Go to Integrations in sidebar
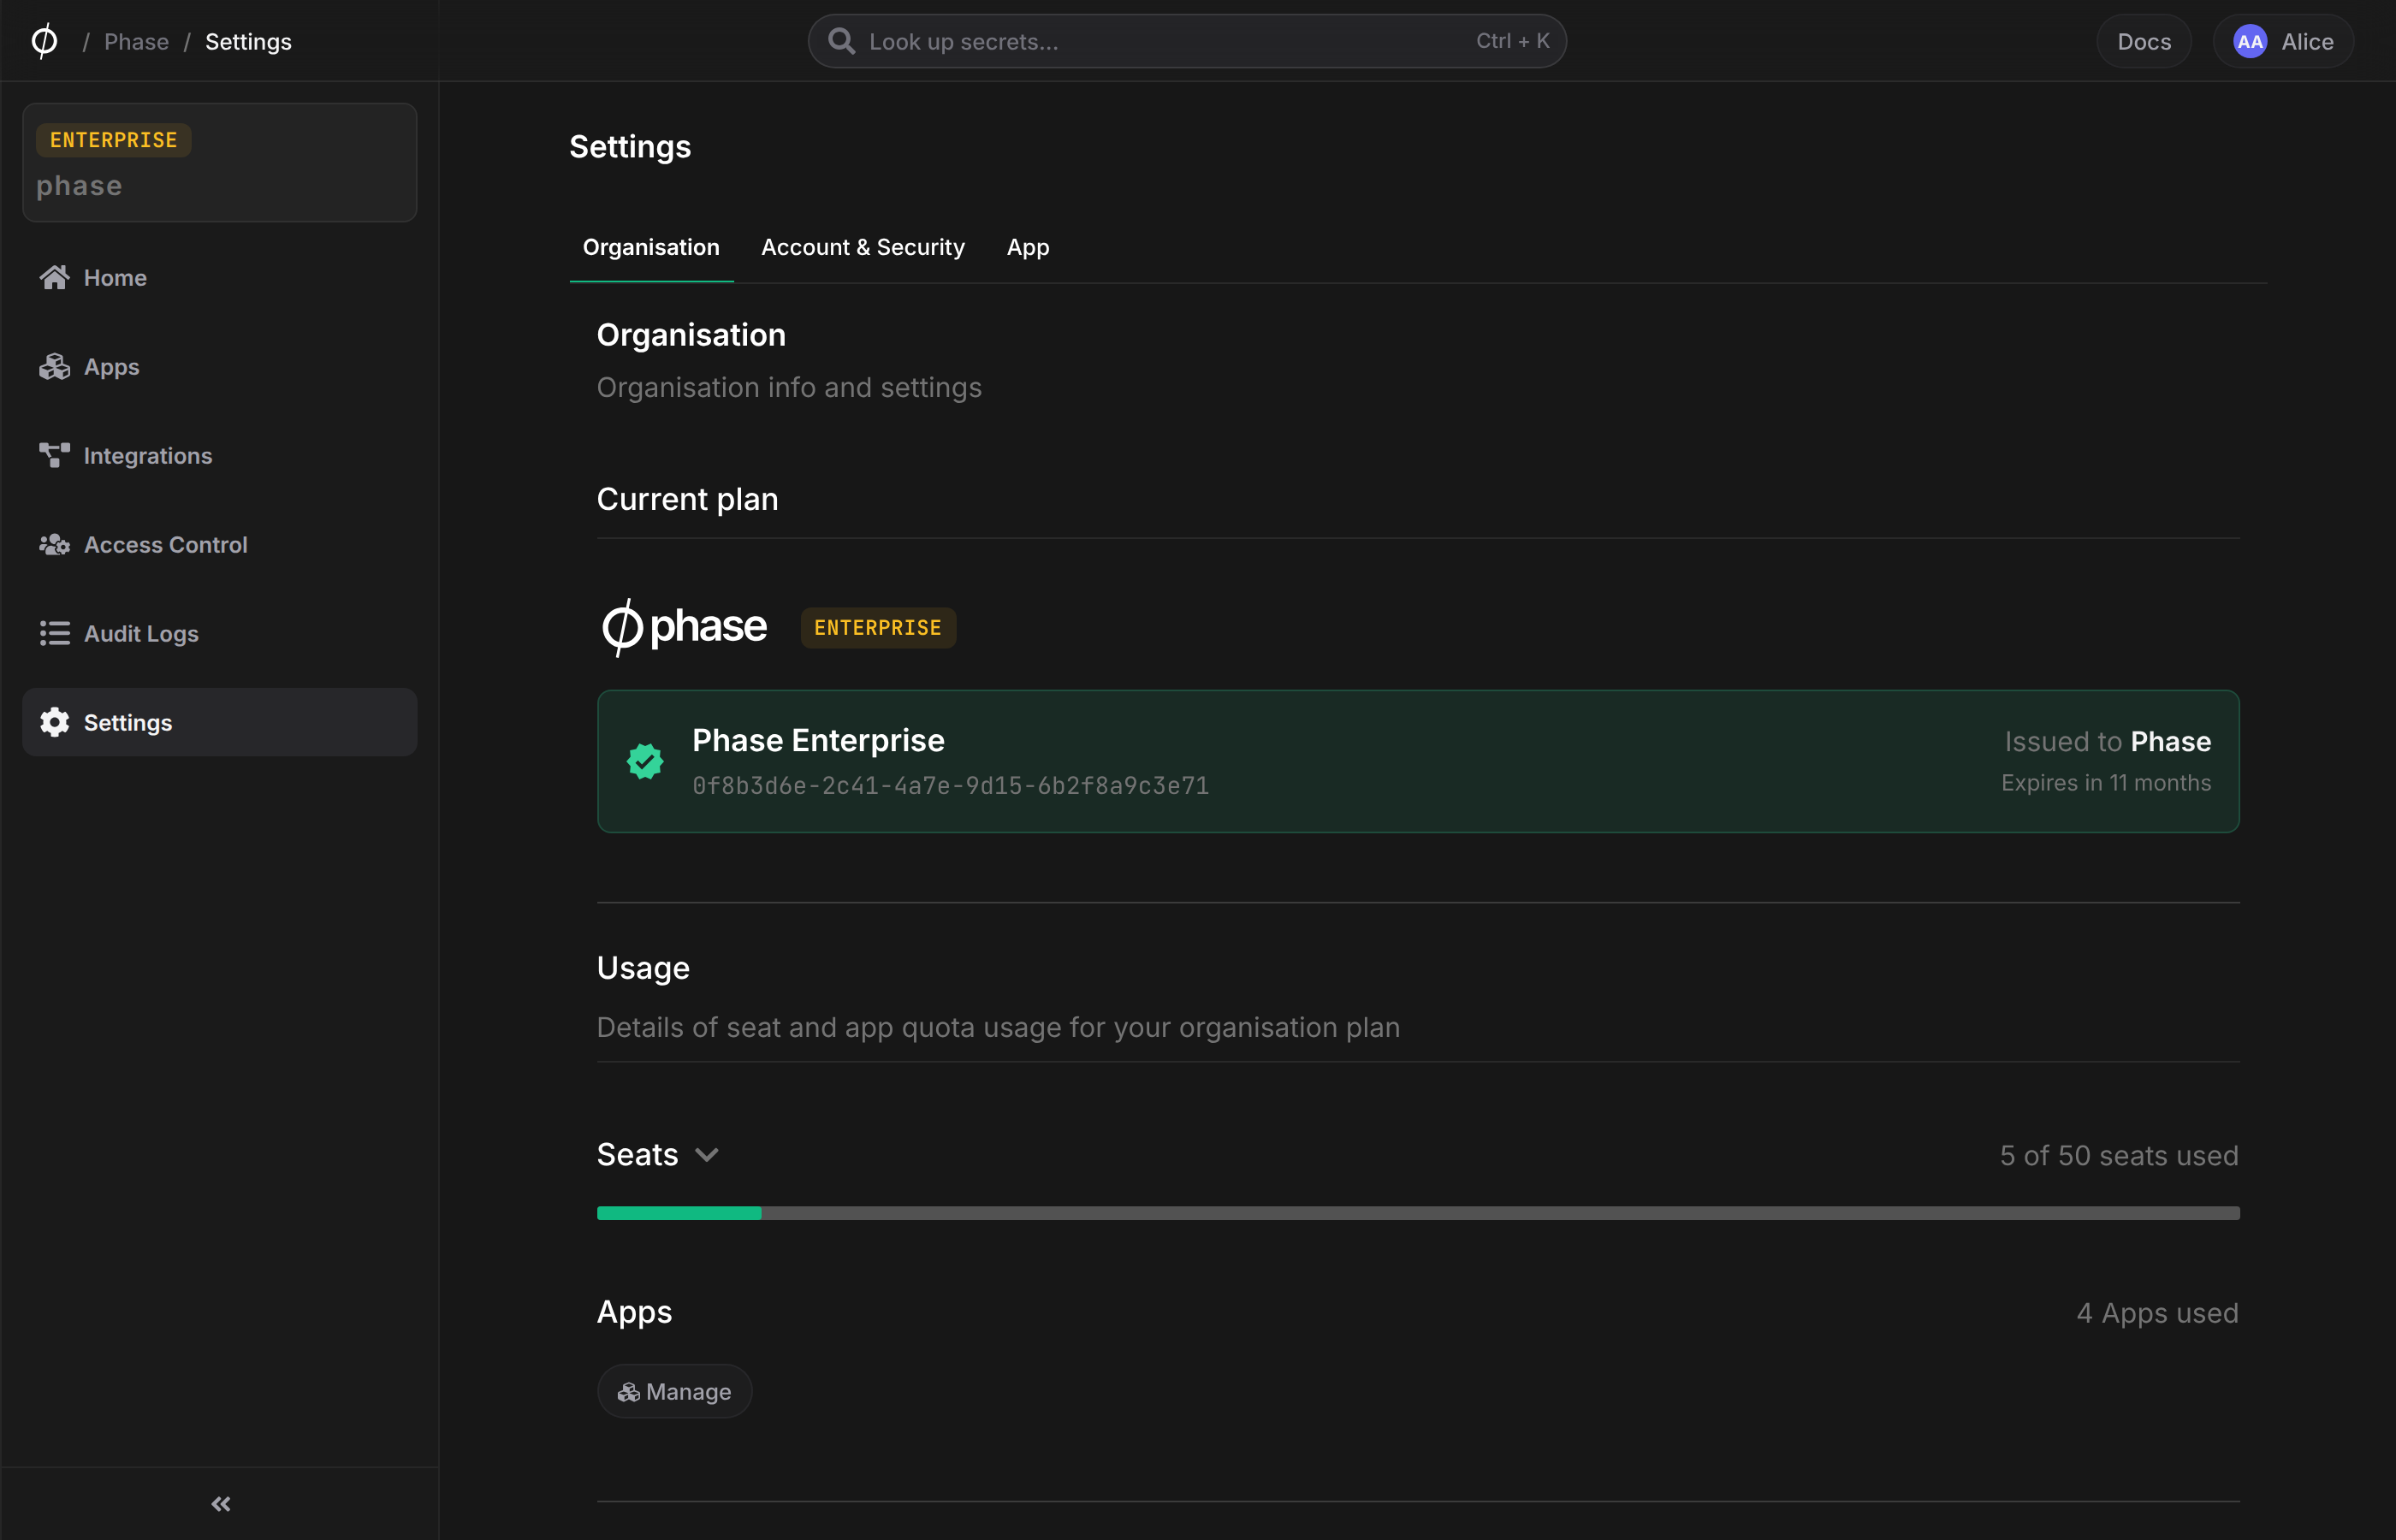Screen dimensions: 2396x1540 tap(219, 455)
